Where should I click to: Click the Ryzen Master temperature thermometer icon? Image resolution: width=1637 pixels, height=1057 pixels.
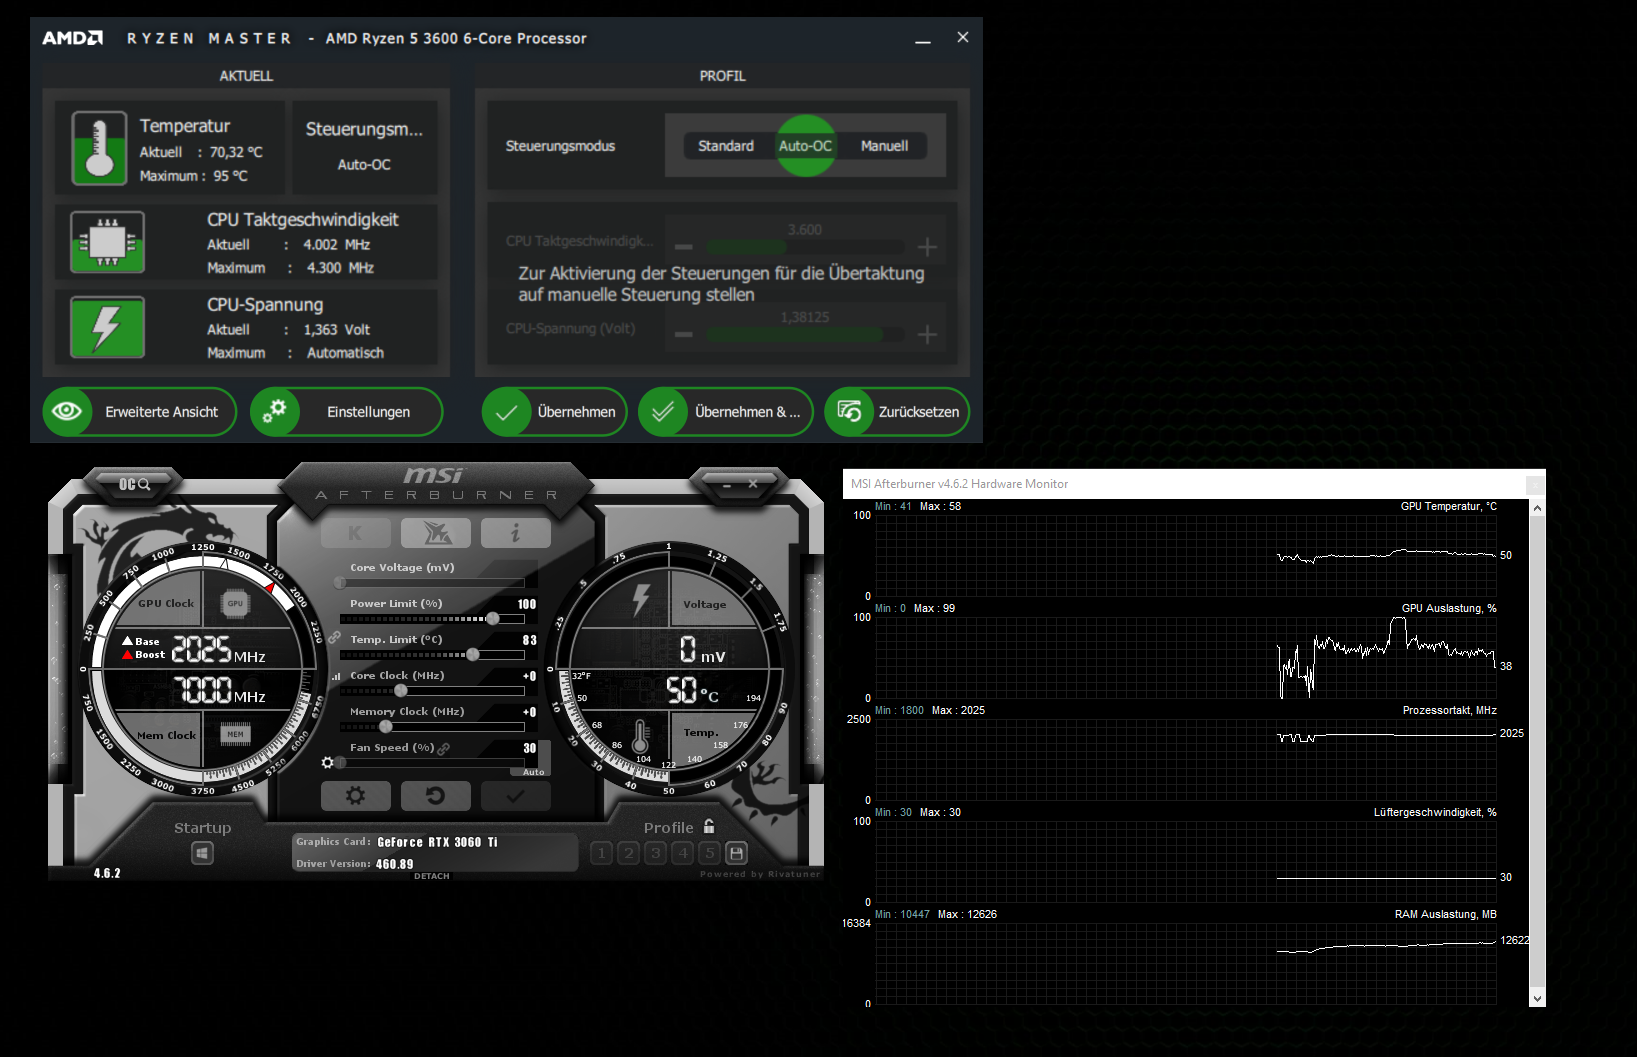[99, 148]
